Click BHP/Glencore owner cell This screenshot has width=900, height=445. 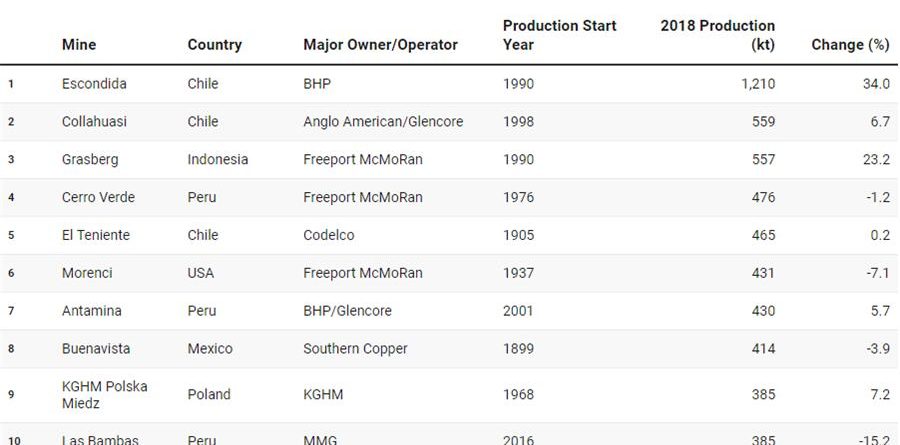347,312
